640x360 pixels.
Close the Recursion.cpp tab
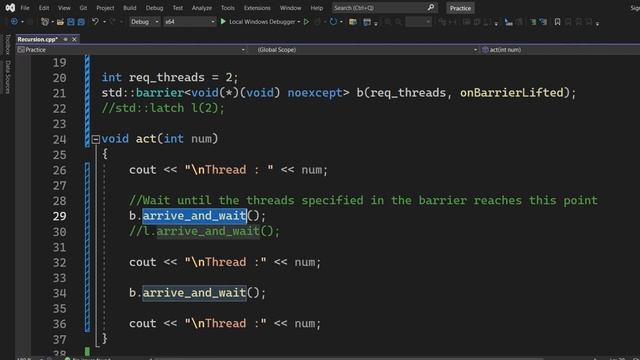(74, 39)
